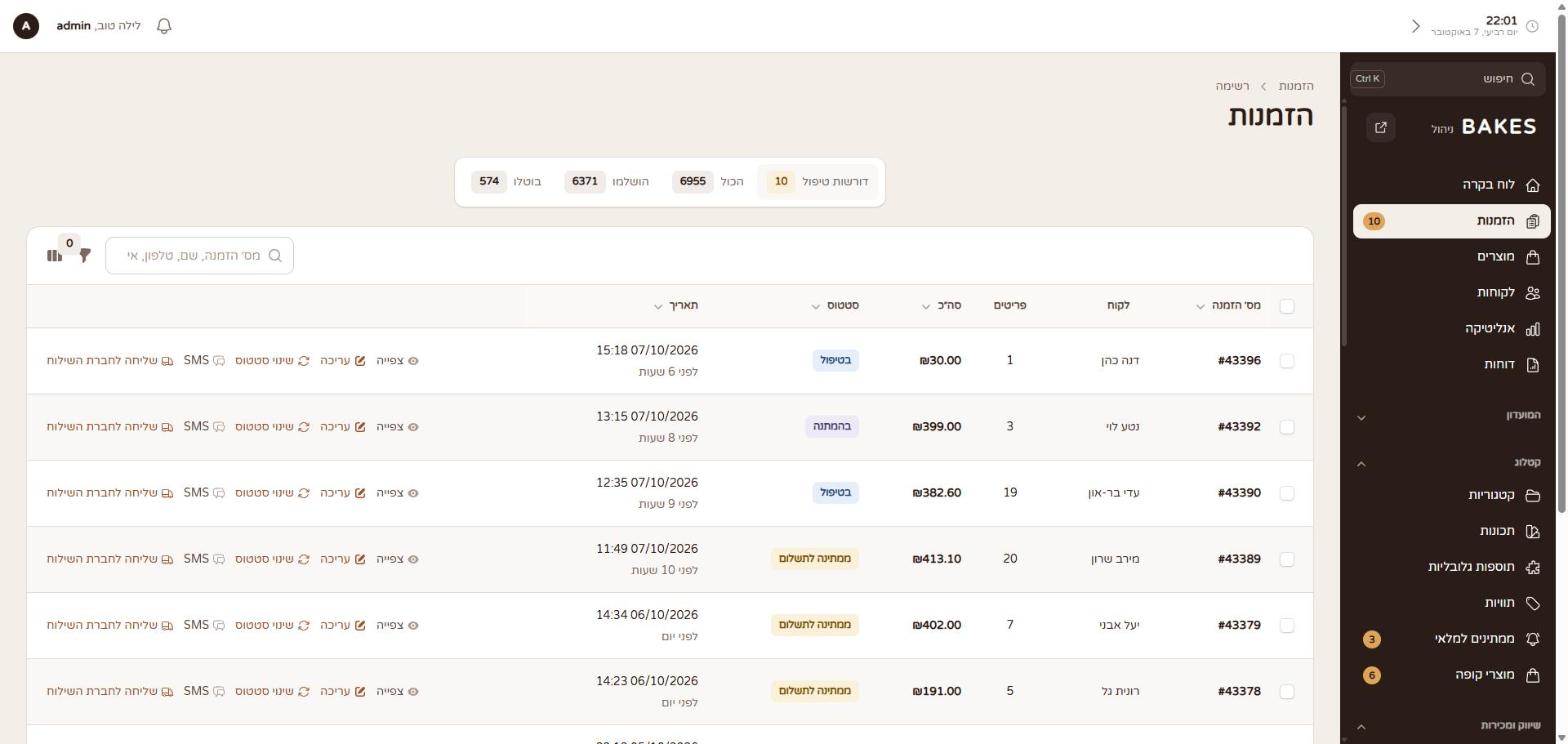Mark the checkbox for order #43378
The image size is (1568, 744).
tap(1287, 691)
